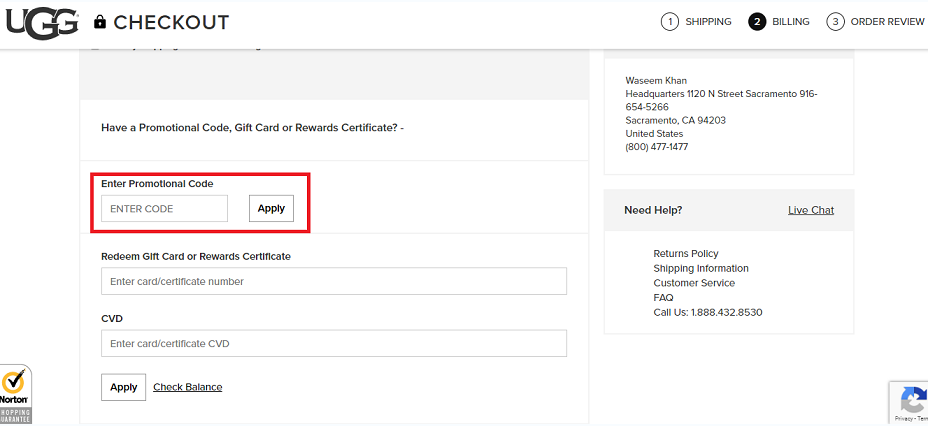Click the Redeem Gift Card or Rewards Certificate label
This screenshot has width=928, height=426.
[196, 256]
